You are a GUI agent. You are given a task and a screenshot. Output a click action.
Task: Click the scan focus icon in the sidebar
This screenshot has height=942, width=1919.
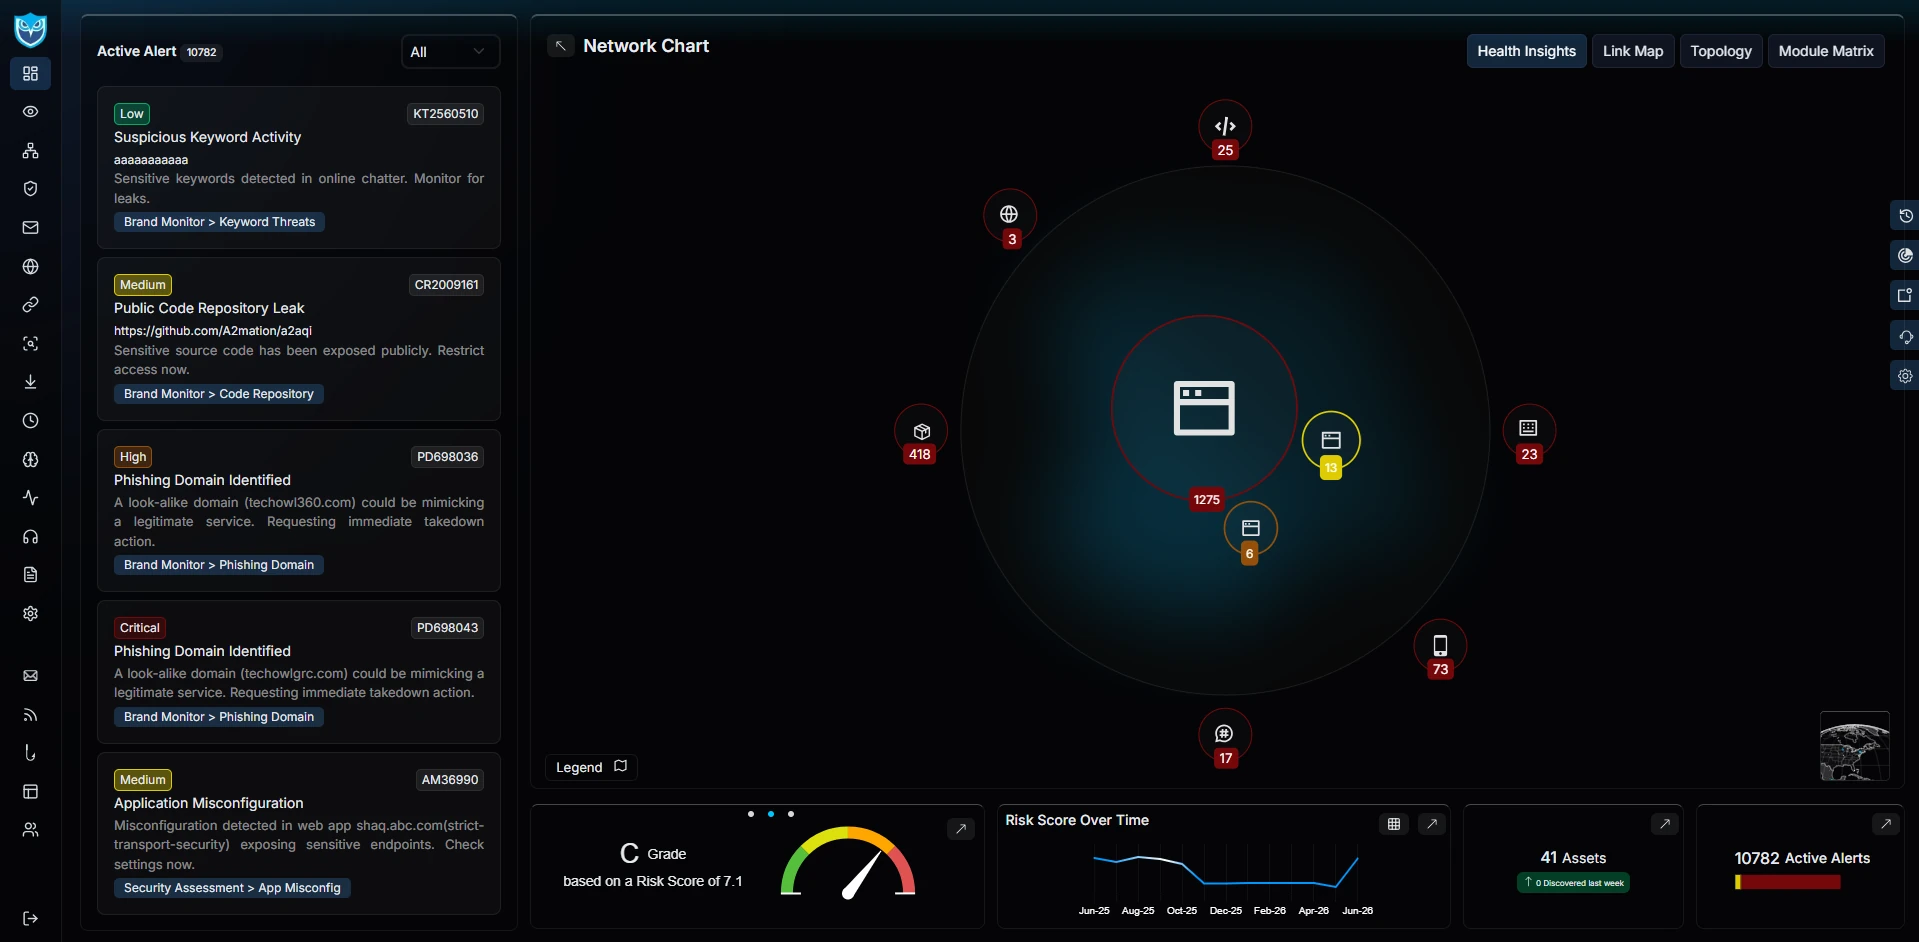[x=30, y=343]
